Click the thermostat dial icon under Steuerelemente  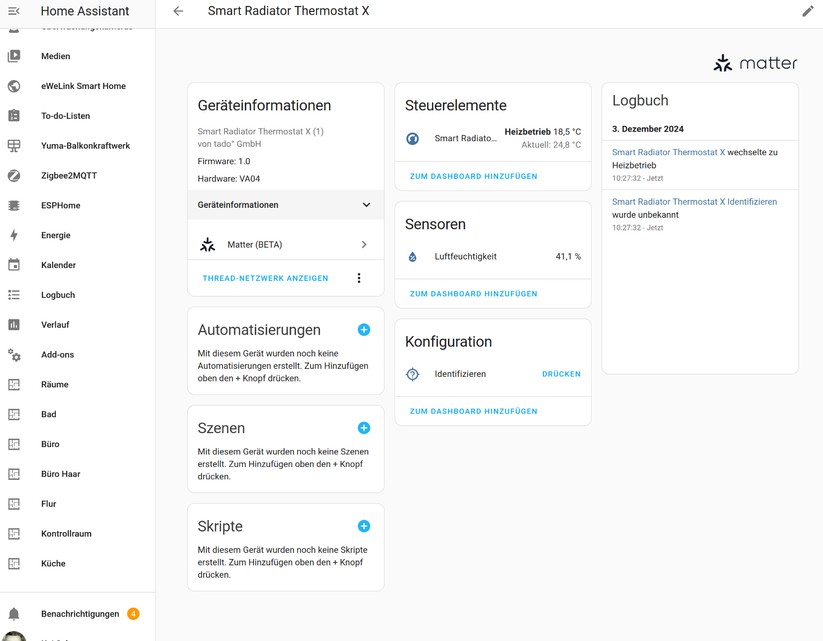click(x=412, y=138)
